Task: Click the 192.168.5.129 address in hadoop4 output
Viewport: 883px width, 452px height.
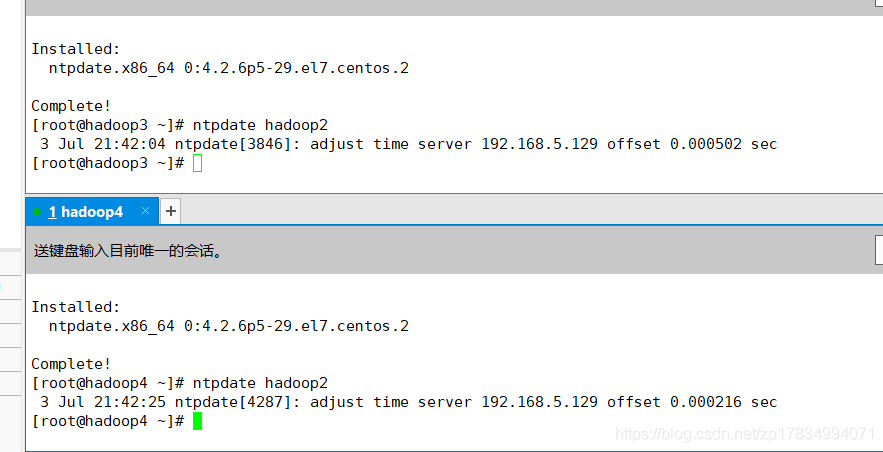Action: [539, 402]
